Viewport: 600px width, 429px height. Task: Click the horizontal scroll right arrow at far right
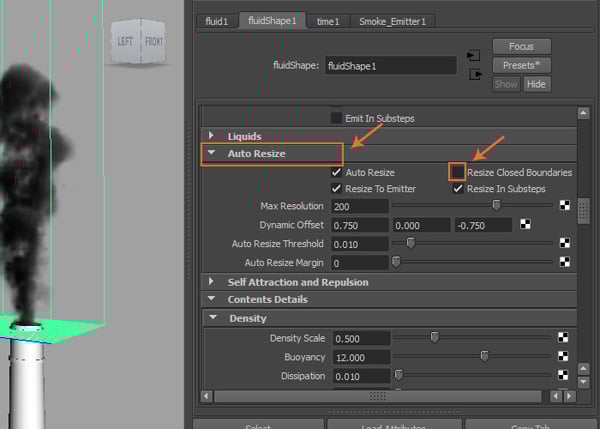pyautogui.click(x=570, y=396)
